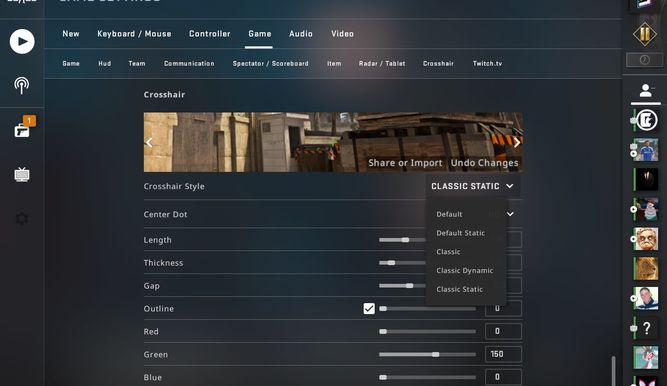Expand the Center Dot dropdown chevron

click(510, 214)
